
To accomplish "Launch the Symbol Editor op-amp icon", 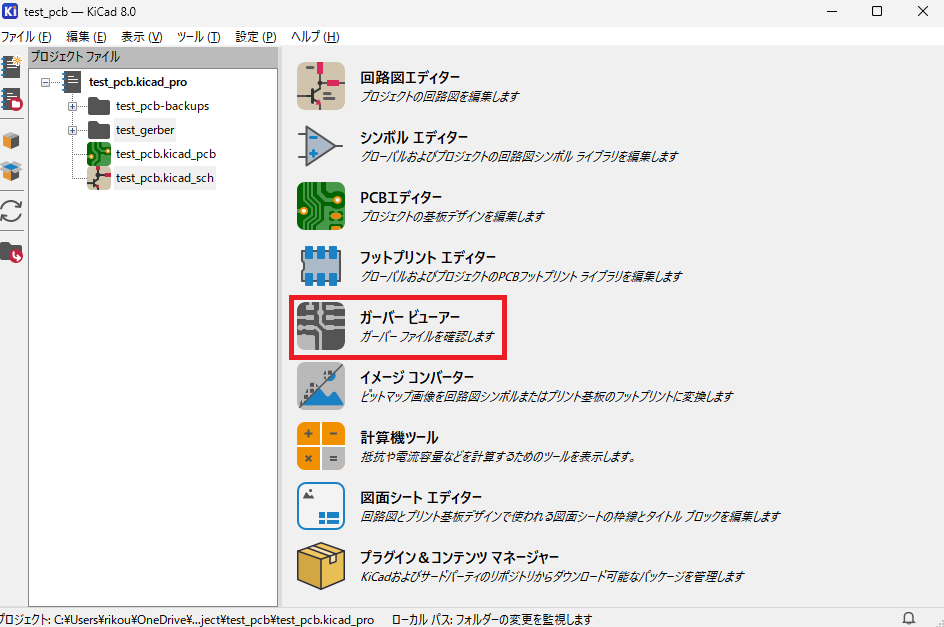I will click(321, 146).
